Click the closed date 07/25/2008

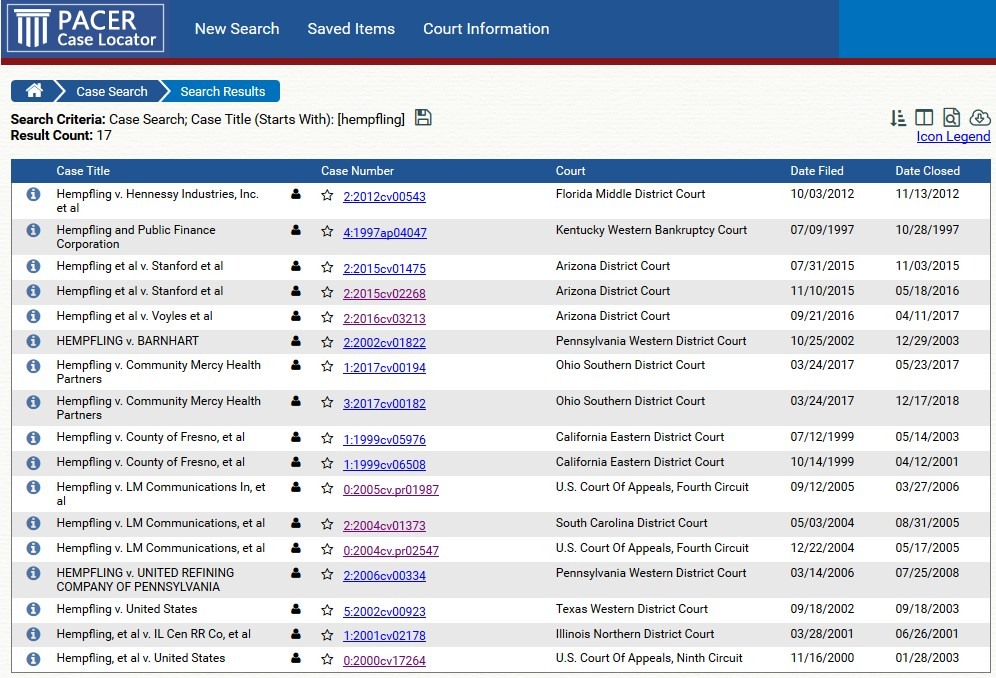(927, 573)
